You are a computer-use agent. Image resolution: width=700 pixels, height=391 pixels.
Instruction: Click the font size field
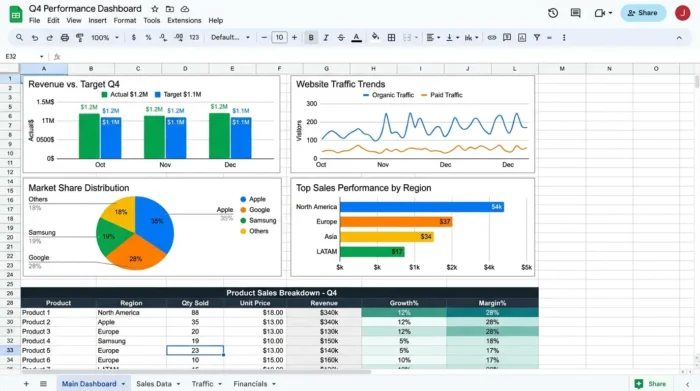click(x=279, y=37)
